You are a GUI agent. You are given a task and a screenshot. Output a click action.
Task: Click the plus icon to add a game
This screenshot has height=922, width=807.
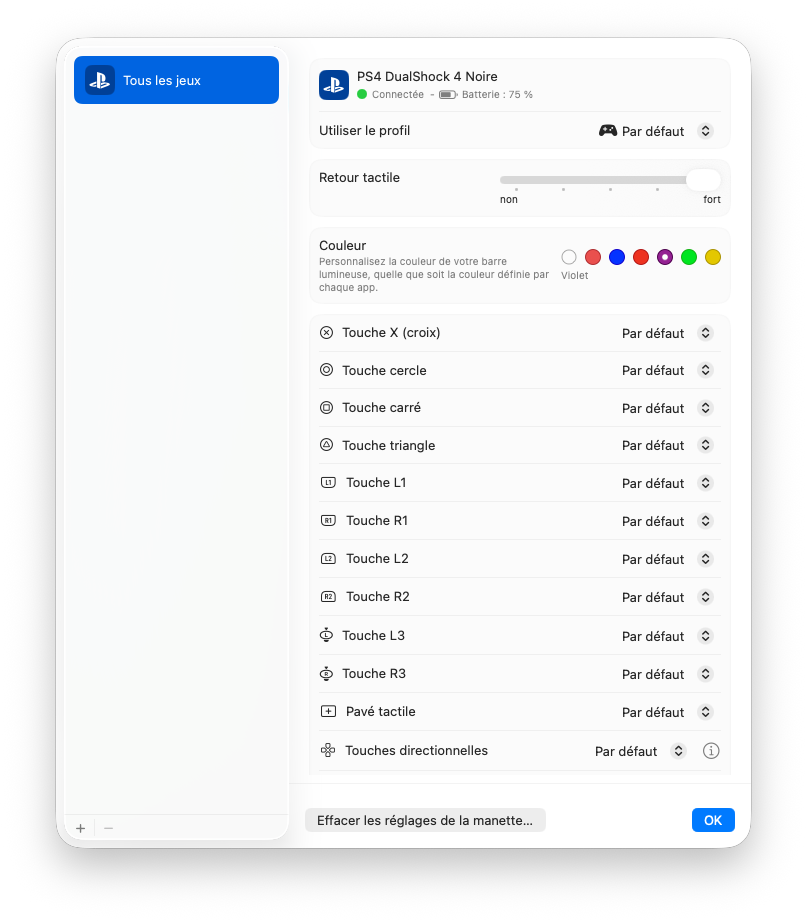click(x=81, y=828)
